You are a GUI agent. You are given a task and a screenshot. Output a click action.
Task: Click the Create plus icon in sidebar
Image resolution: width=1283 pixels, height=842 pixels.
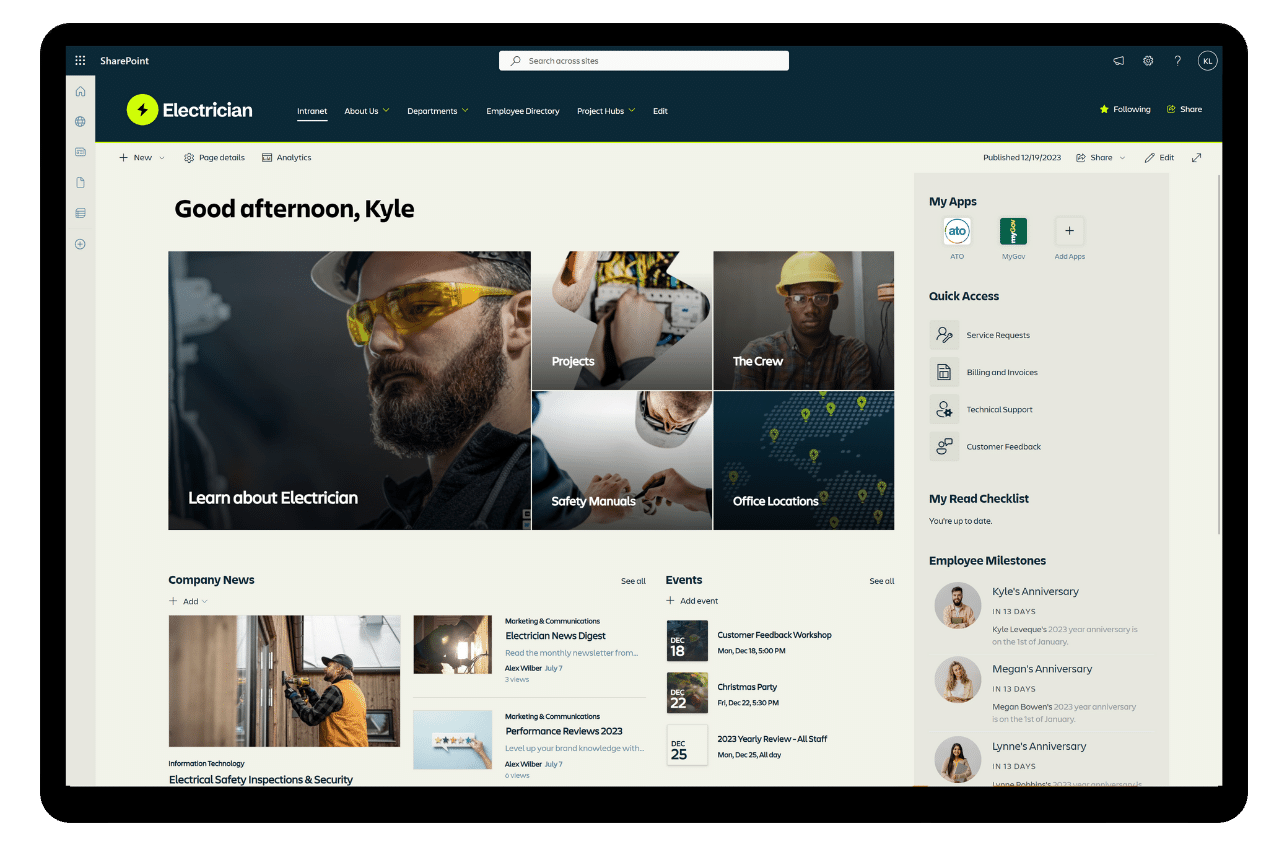80,244
